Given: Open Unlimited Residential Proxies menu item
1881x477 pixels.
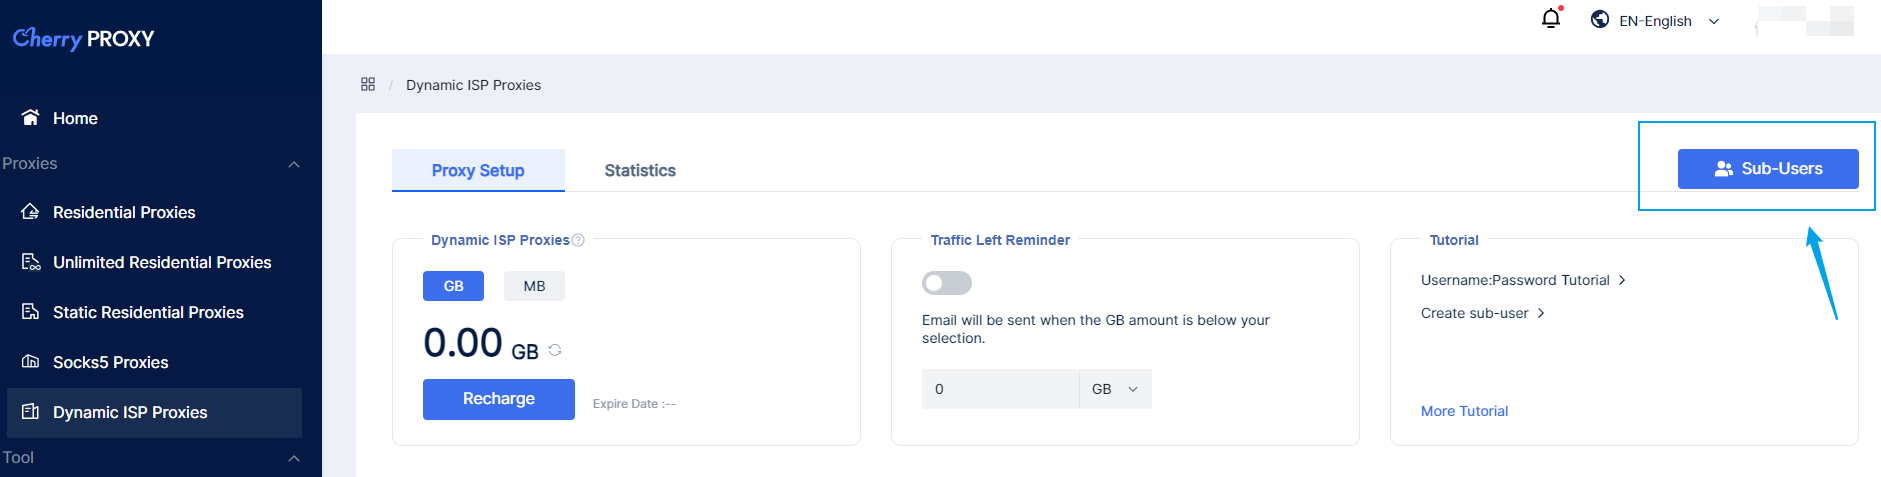Looking at the screenshot, I should click(162, 262).
